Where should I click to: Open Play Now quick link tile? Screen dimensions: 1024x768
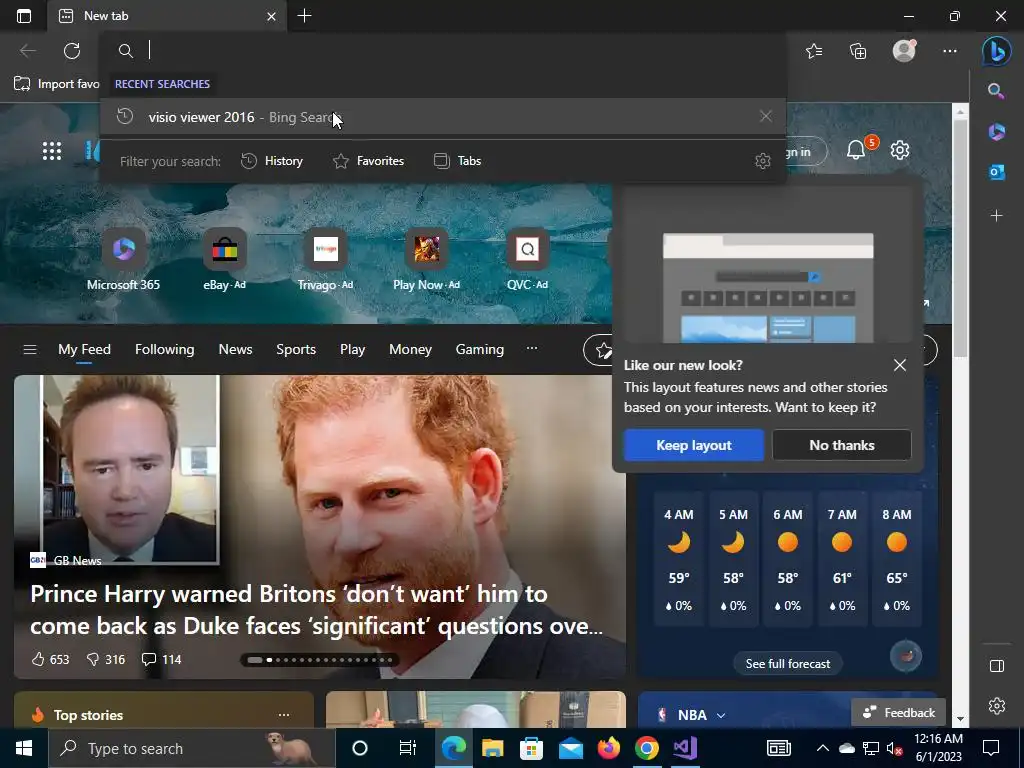click(x=426, y=259)
